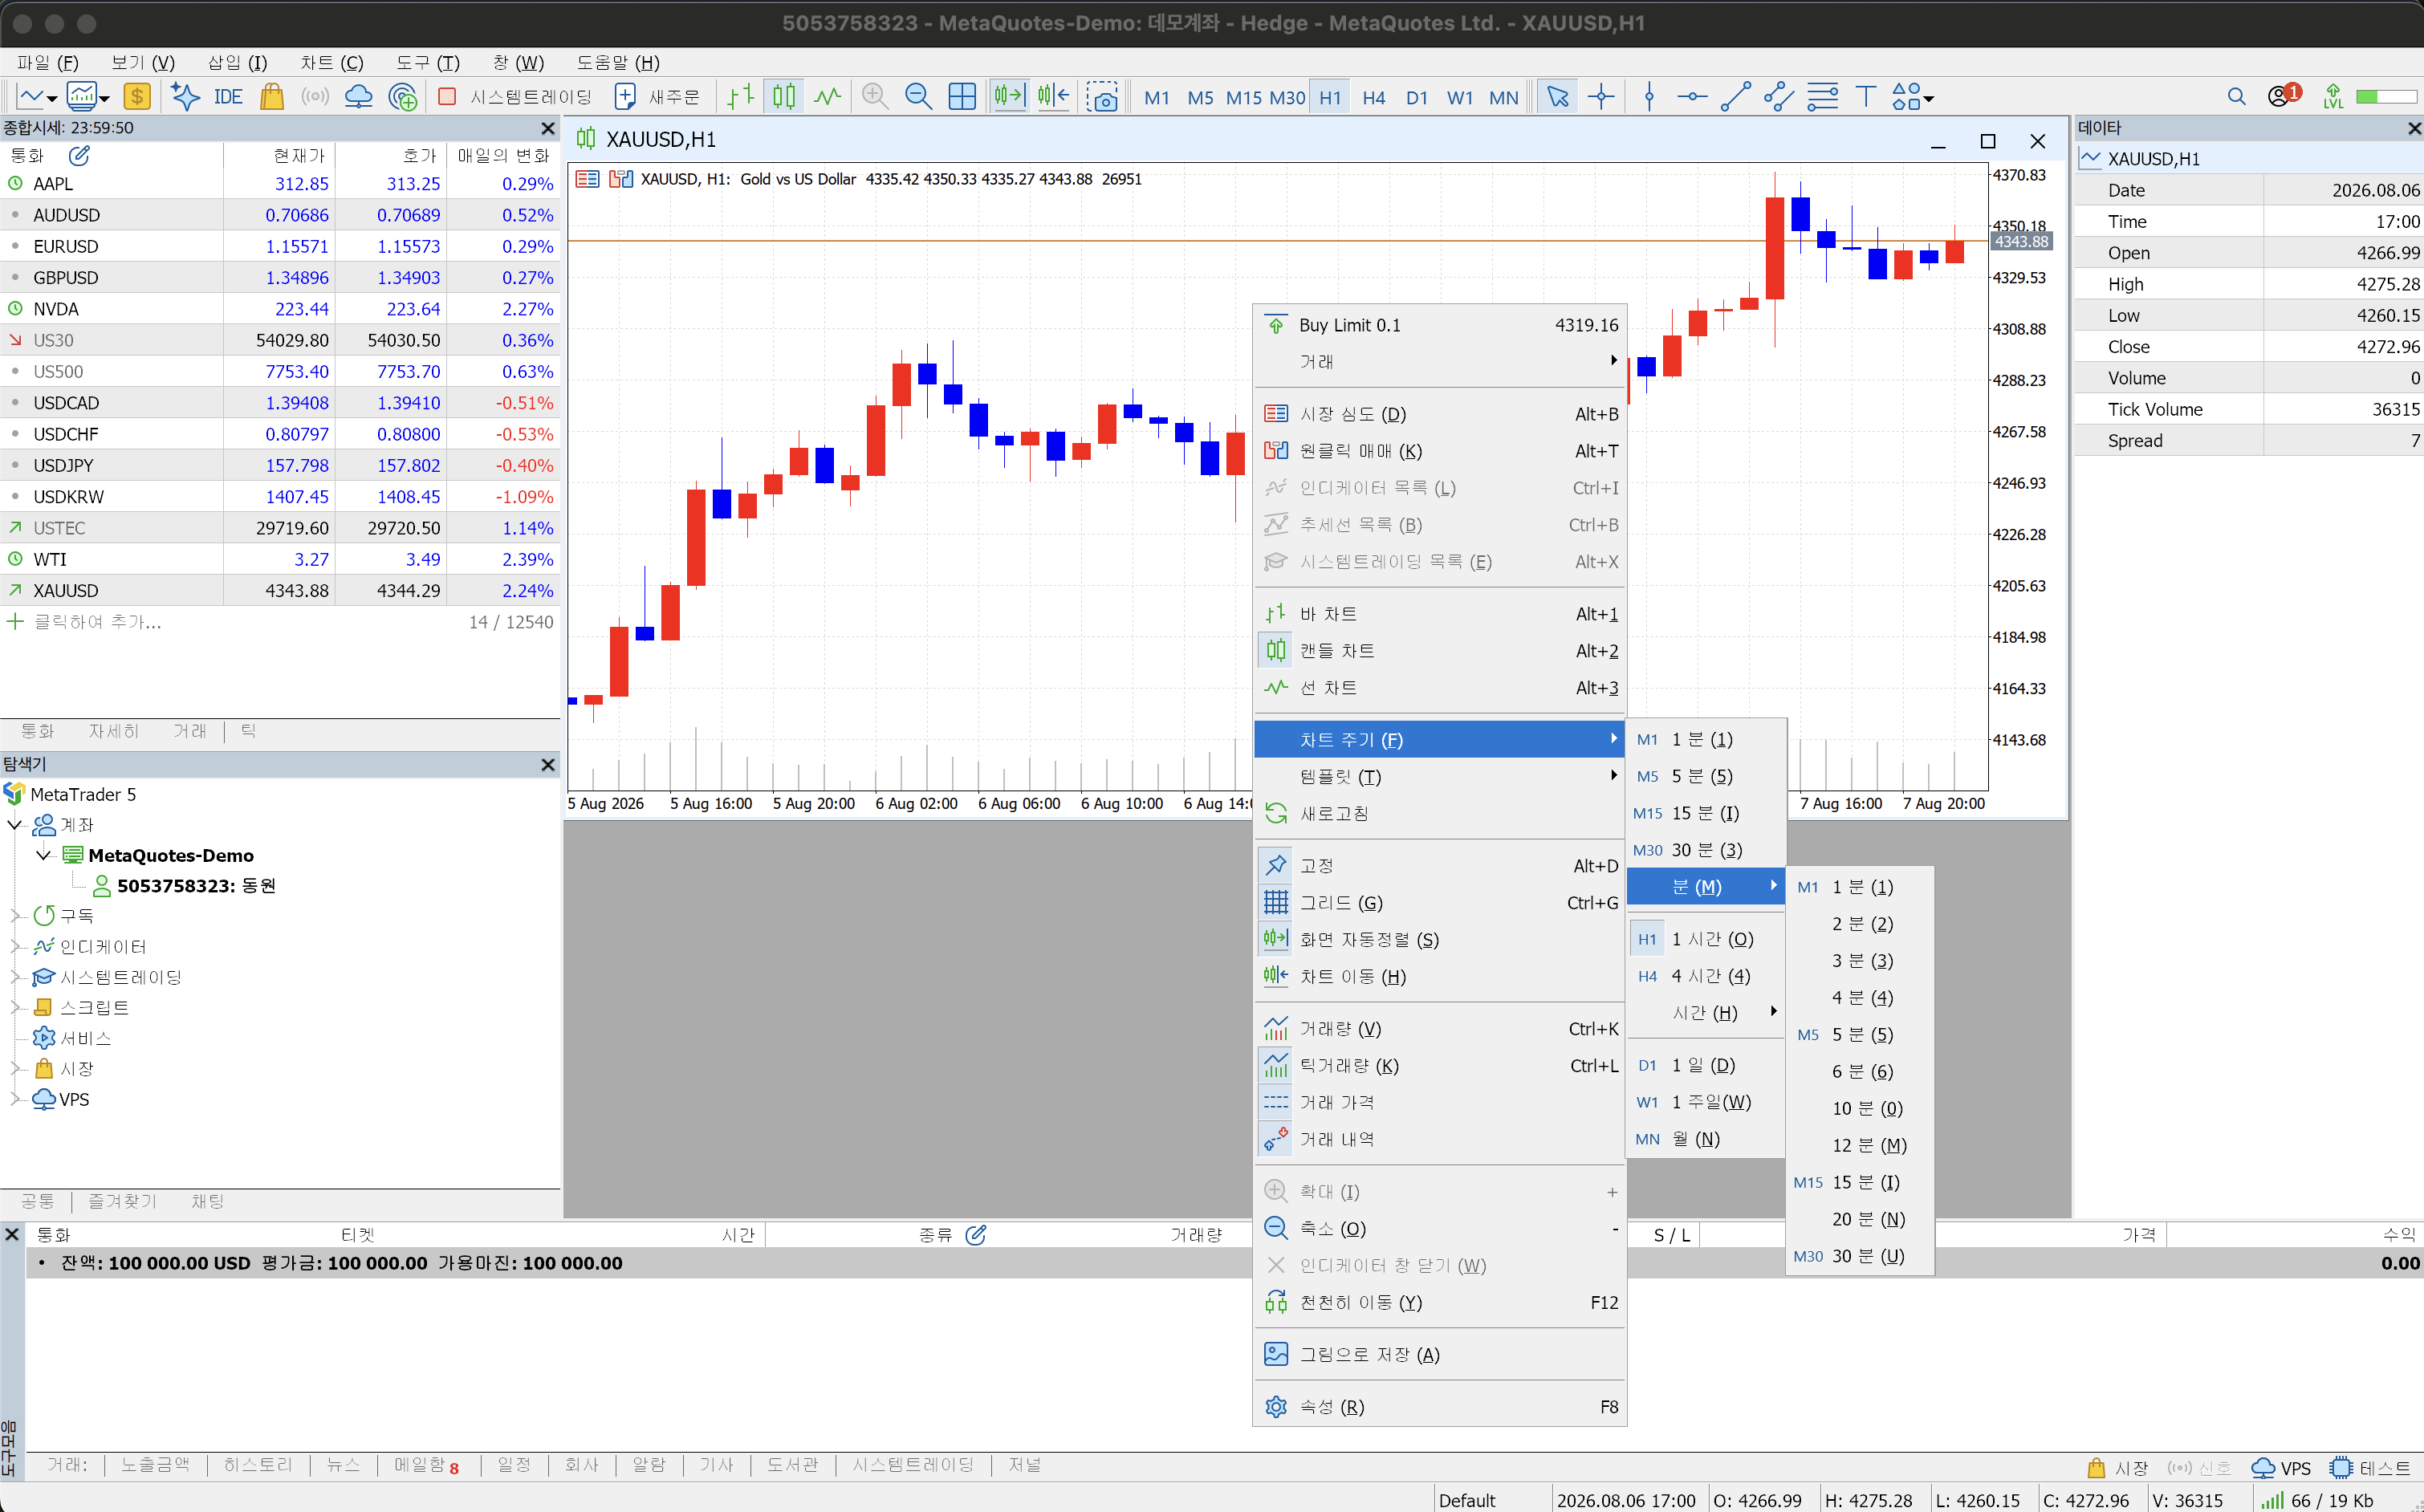This screenshot has height=1512, width=2424.
Task: Toggle the cursor selection mode
Action: click(1557, 97)
